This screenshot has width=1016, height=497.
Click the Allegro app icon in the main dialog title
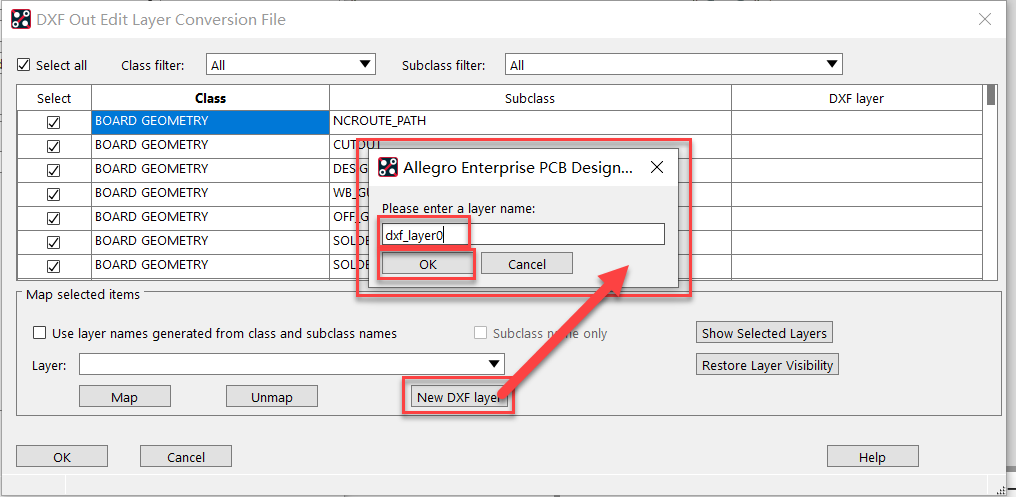tap(21, 19)
